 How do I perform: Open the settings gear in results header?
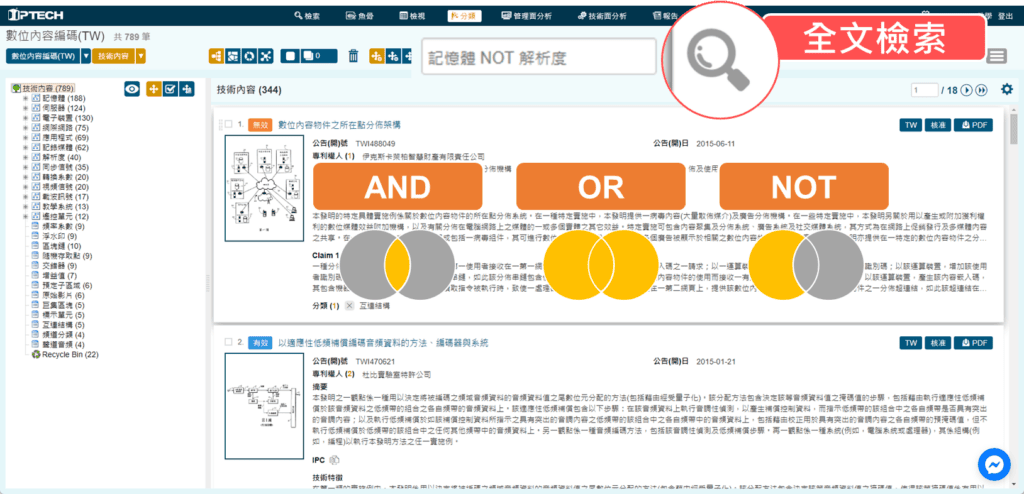(x=1006, y=89)
